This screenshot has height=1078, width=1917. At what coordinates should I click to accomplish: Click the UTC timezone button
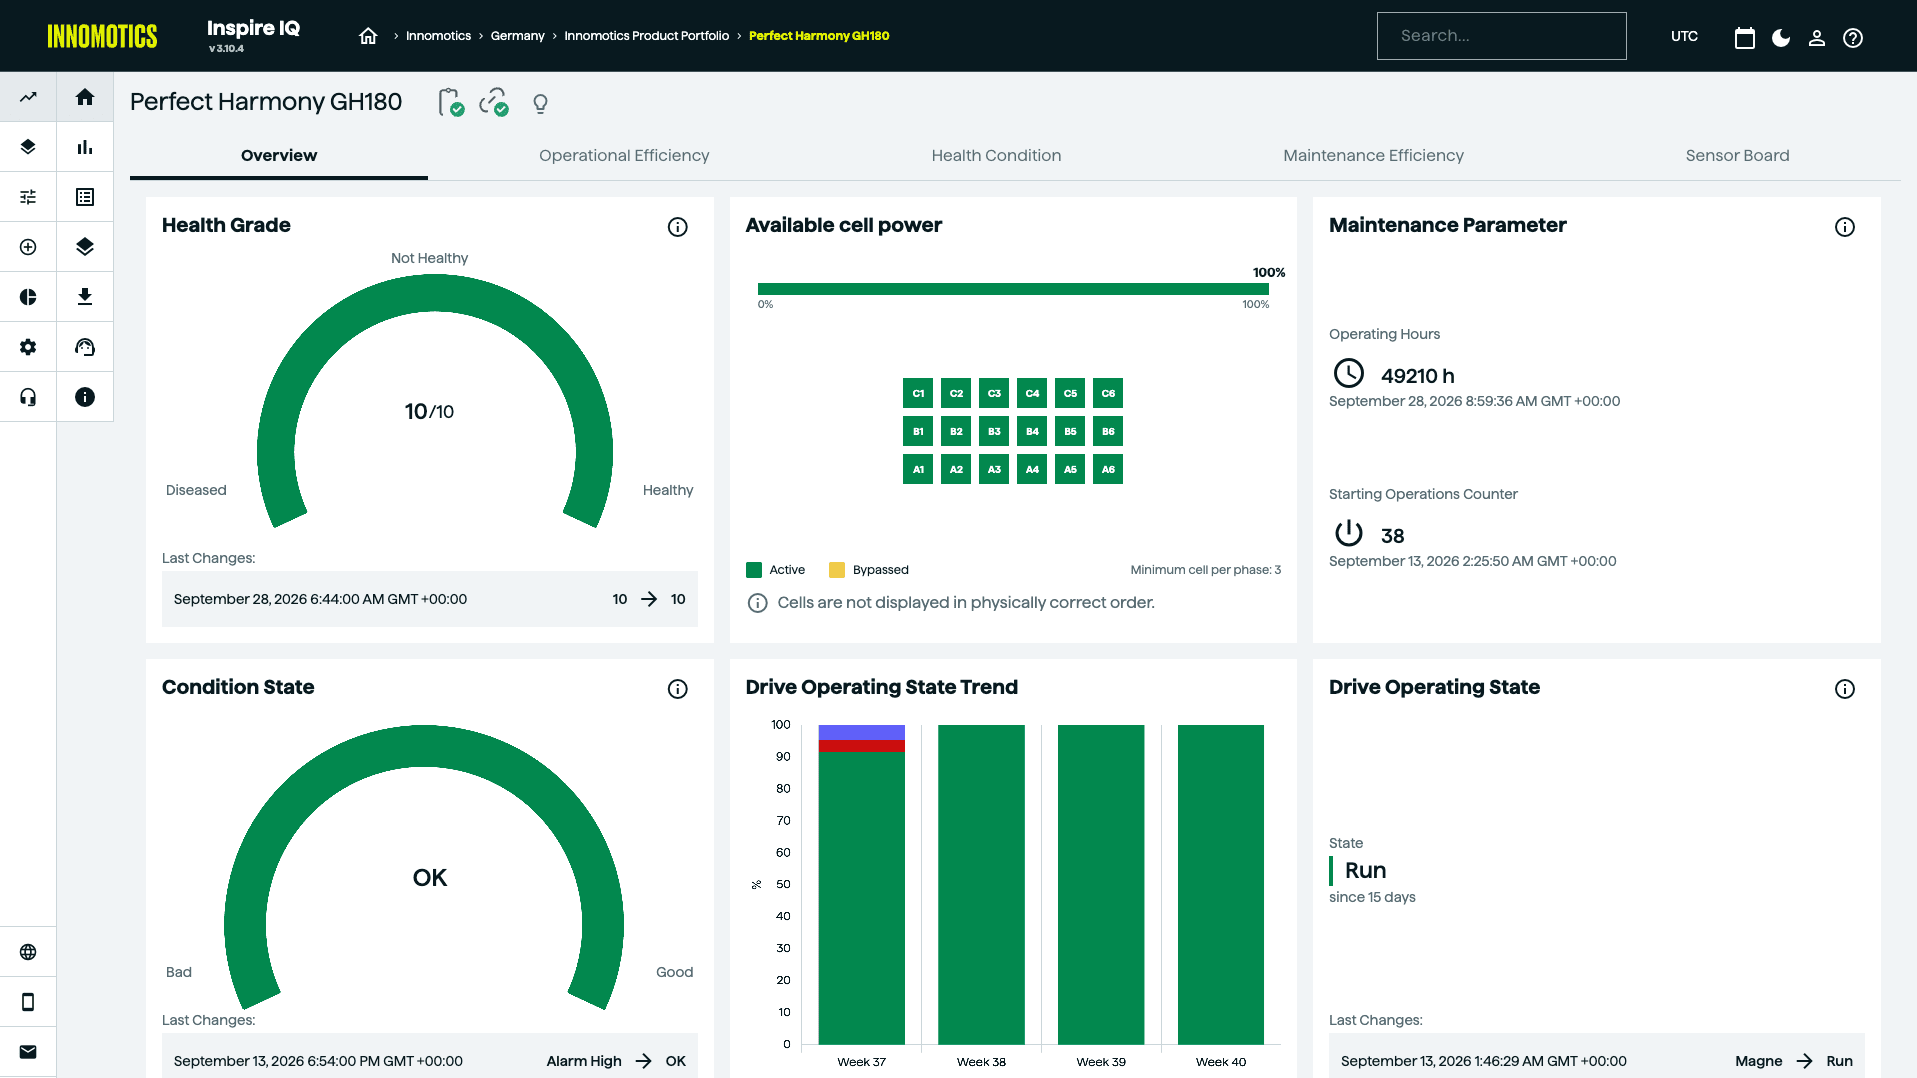coord(1684,36)
